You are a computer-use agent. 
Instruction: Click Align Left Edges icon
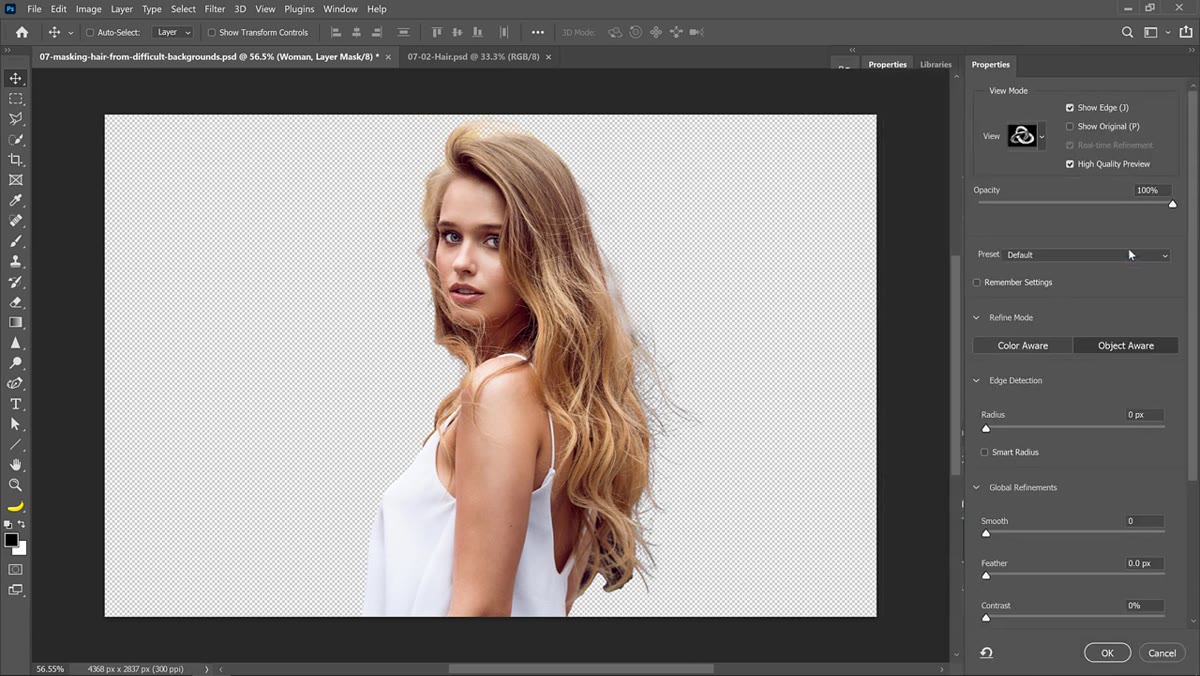coord(335,32)
